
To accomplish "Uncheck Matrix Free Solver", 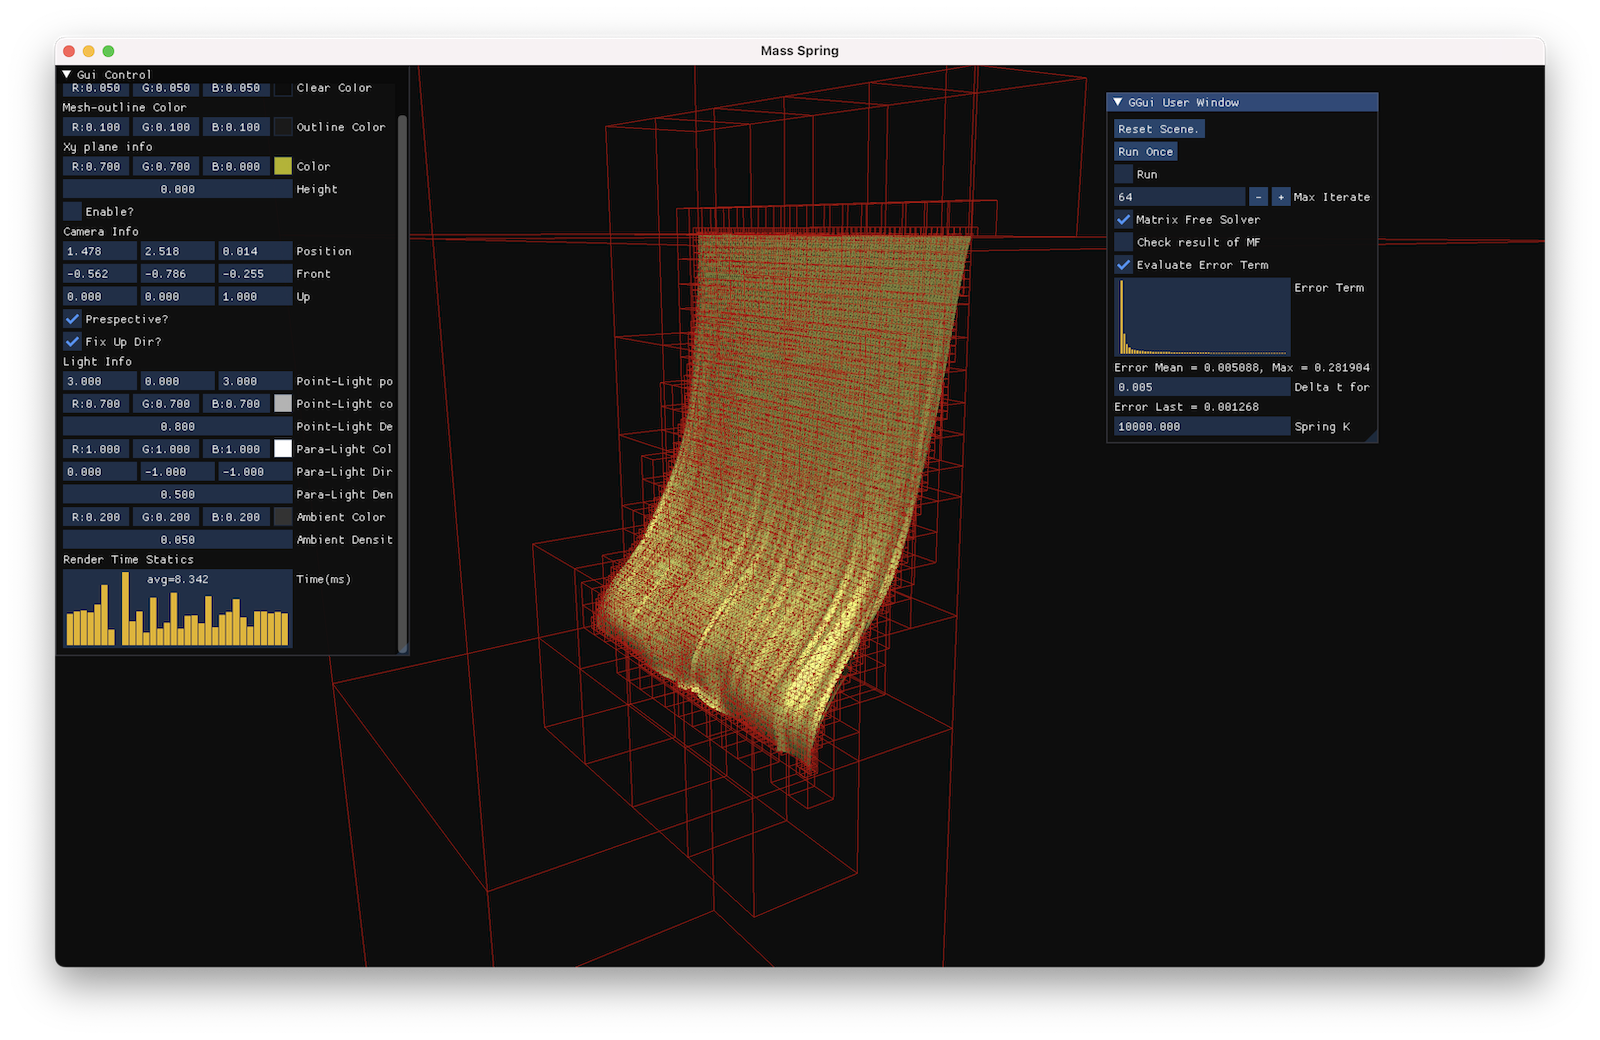I will pyautogui.click(x=1124, y=219).
